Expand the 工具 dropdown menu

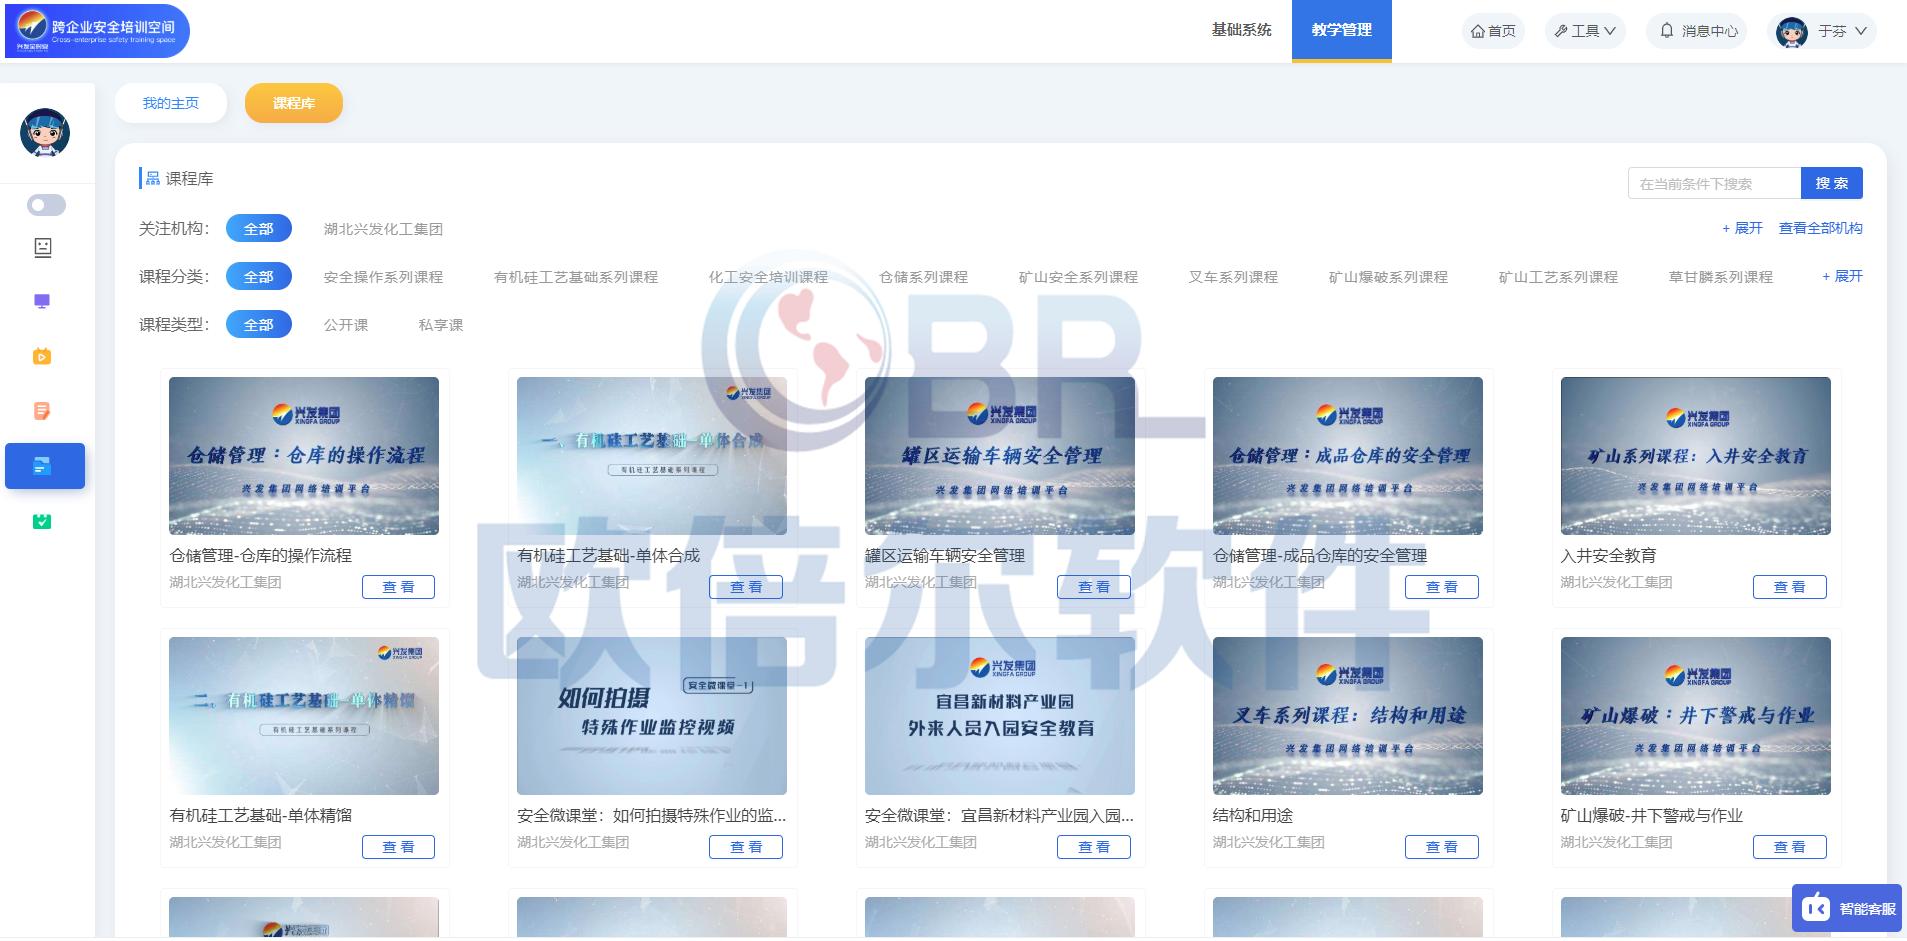pyautogui.click(x=1583, y=31)
